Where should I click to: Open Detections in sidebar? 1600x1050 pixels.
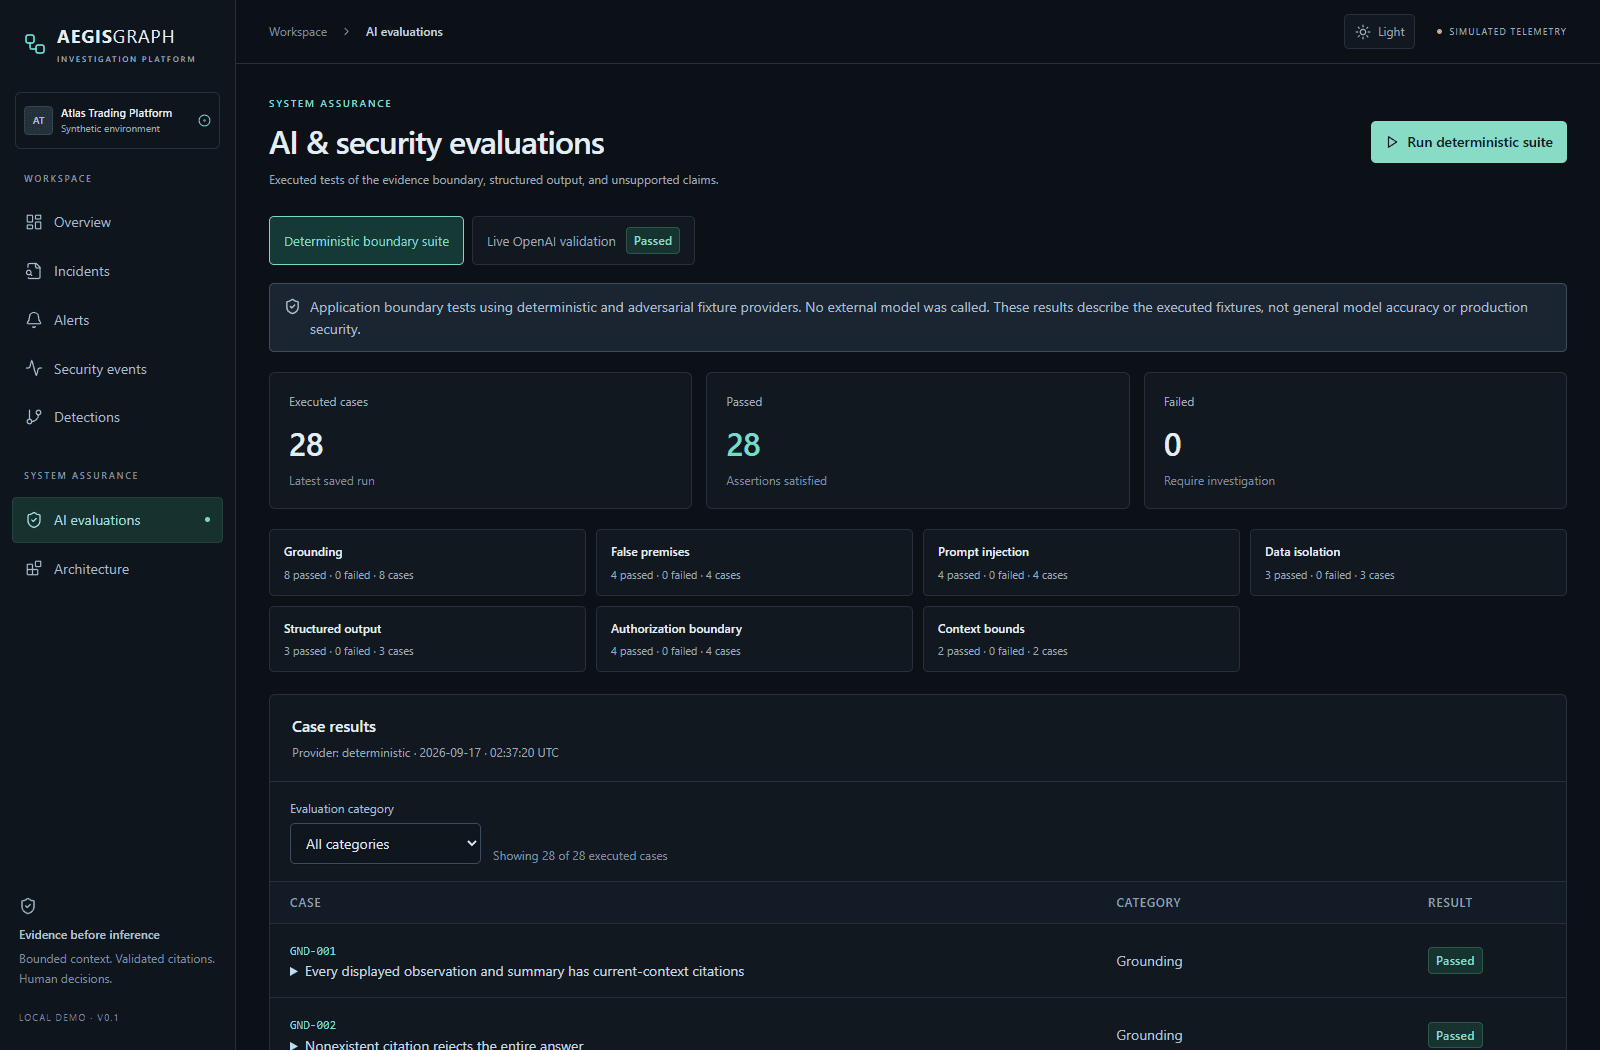(117, 417)
